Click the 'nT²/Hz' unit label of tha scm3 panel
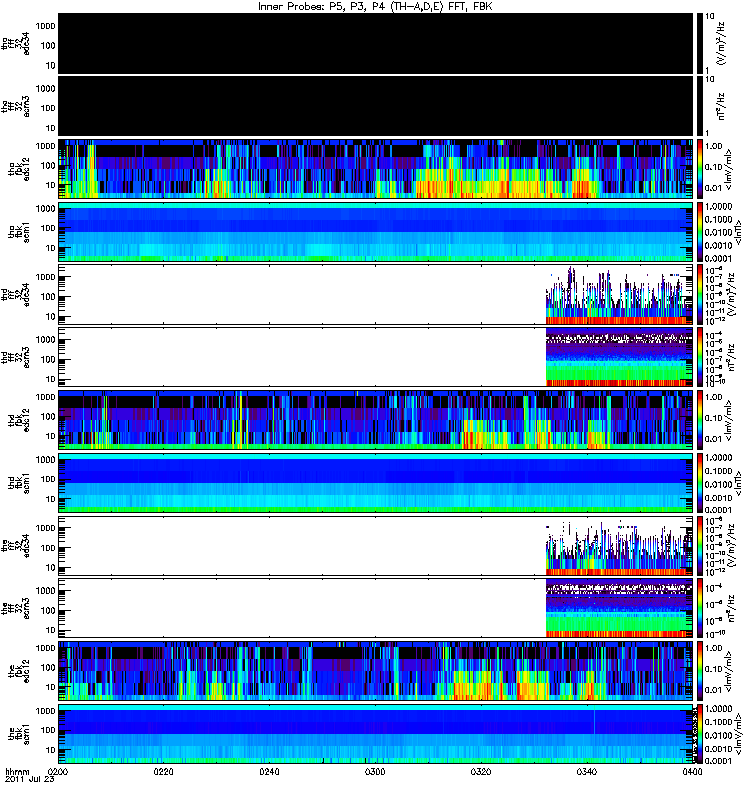 click(x=721, y=106)
